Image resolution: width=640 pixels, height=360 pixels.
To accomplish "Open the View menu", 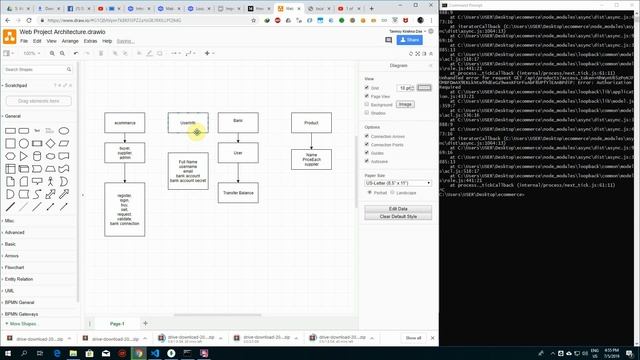I will click(x=51, y=41).
